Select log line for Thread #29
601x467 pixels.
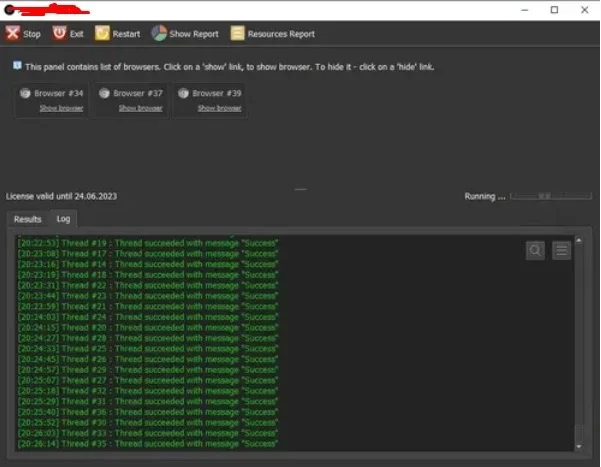(148, 370)
